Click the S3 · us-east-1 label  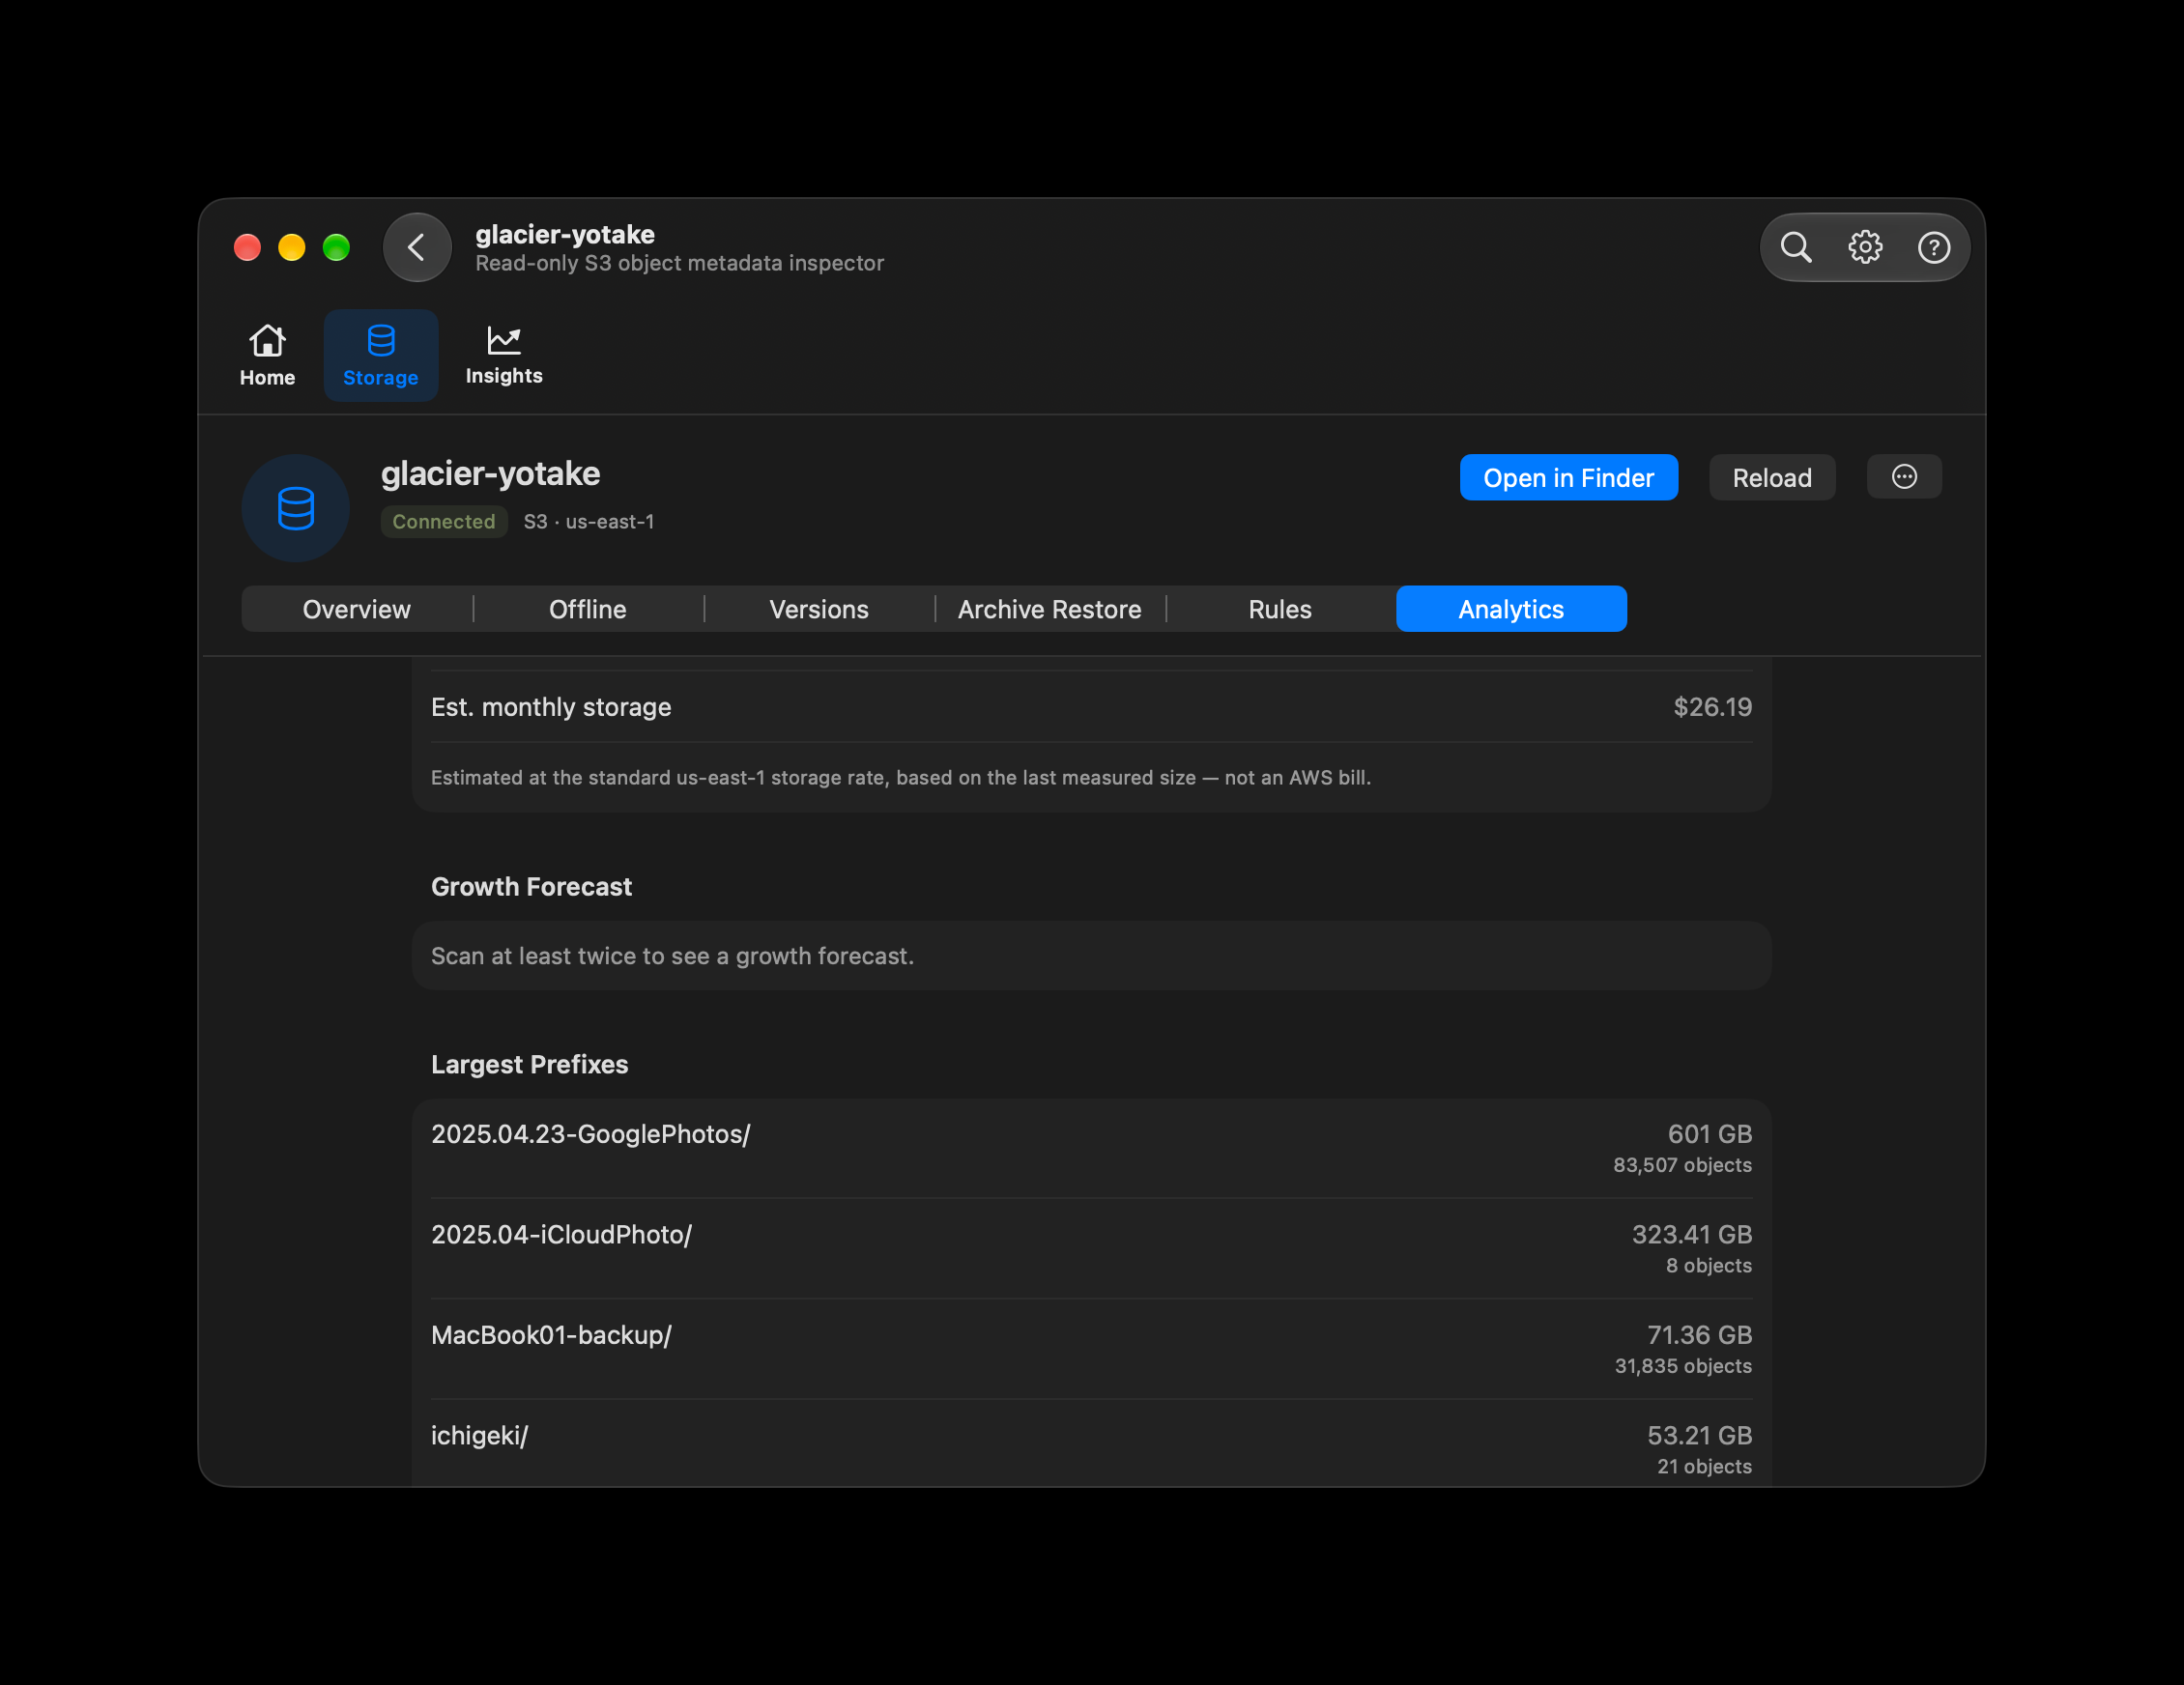pos(589,521)
